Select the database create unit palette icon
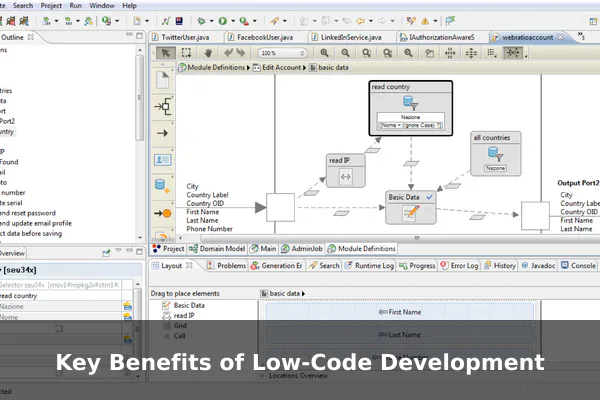The image size is (600, 400). [x=163, y=186]
